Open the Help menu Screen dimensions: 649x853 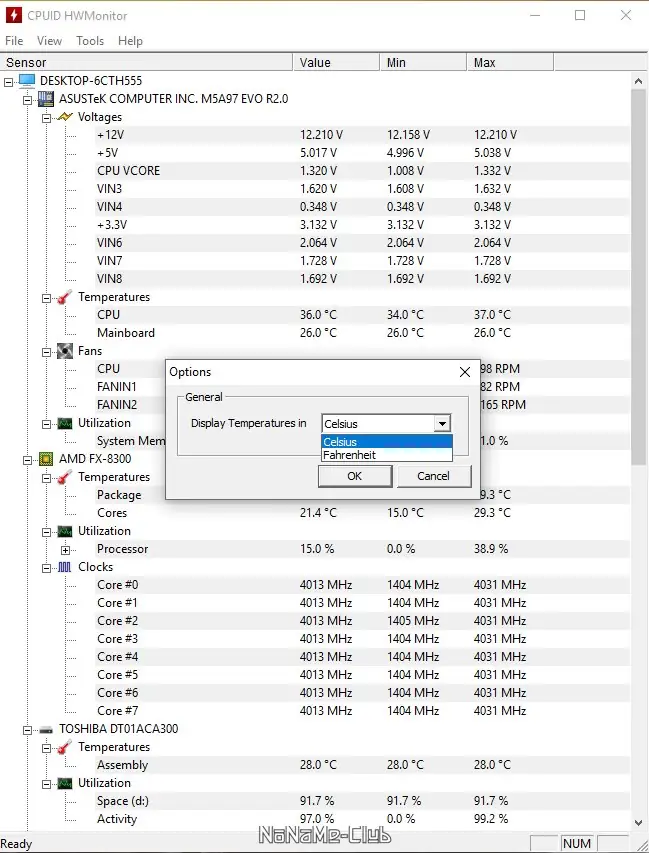tap(131, 41)
